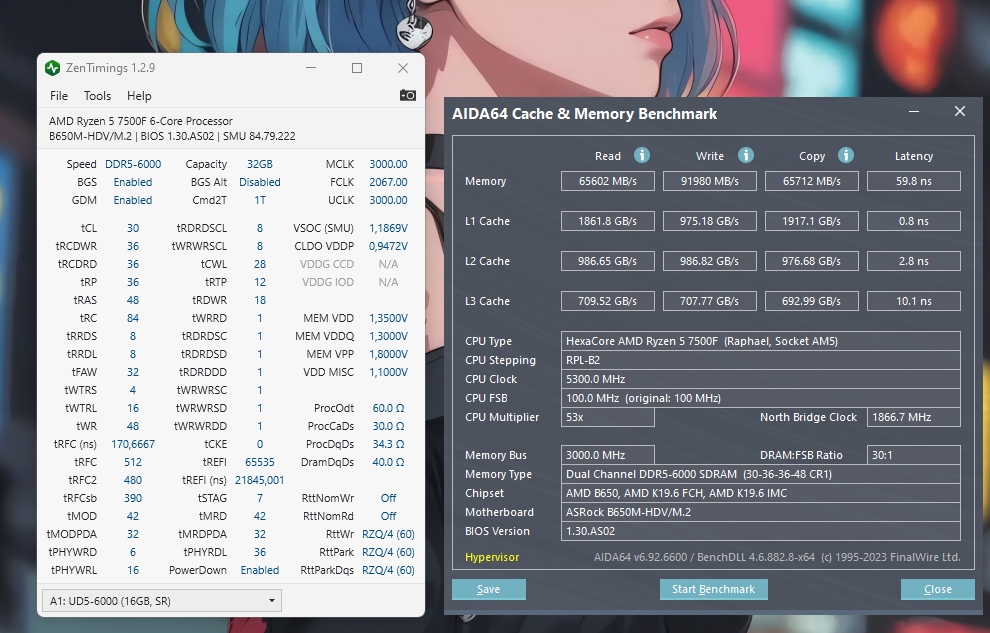The height and width of the screenshot is (633, 990).
Task: Click the Close button in AIDA64
Action: coord(938,589)
